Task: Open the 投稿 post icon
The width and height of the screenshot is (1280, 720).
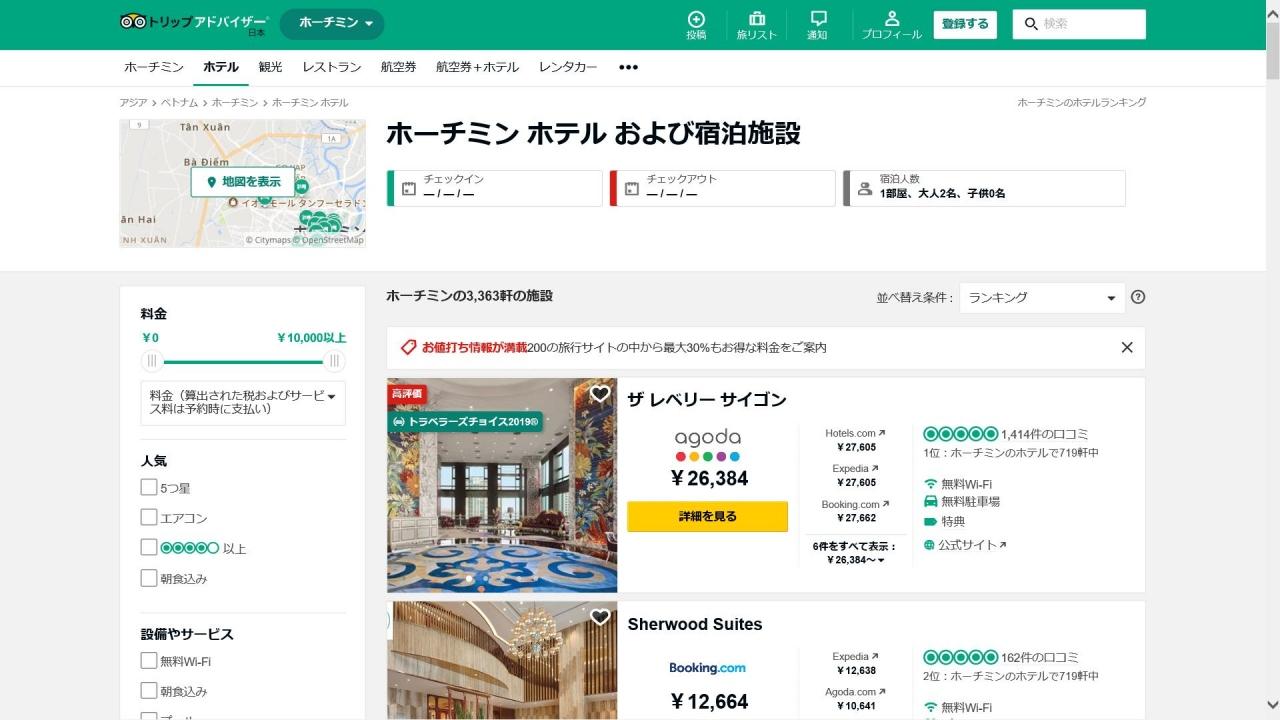Action: (x=696, y=19)
